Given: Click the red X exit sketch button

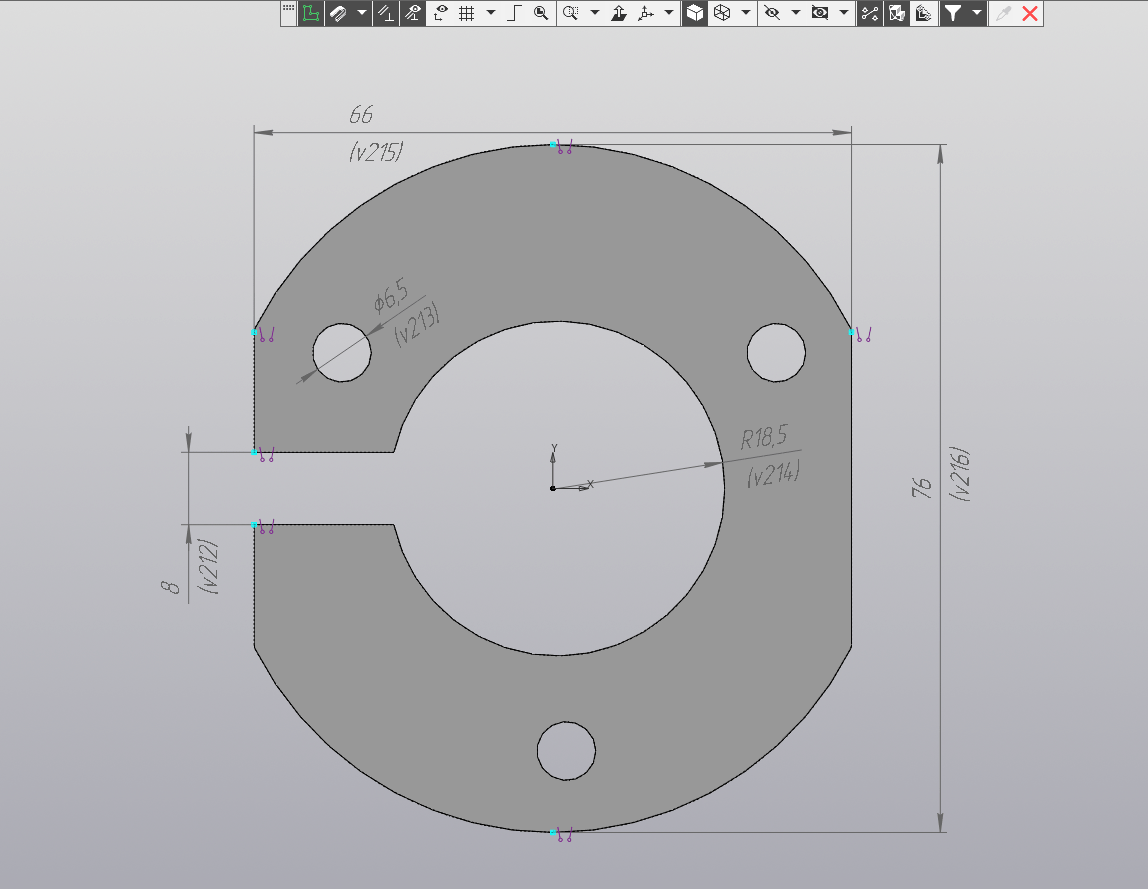Looking at the screenshot, I should [x=1030, y=13].
